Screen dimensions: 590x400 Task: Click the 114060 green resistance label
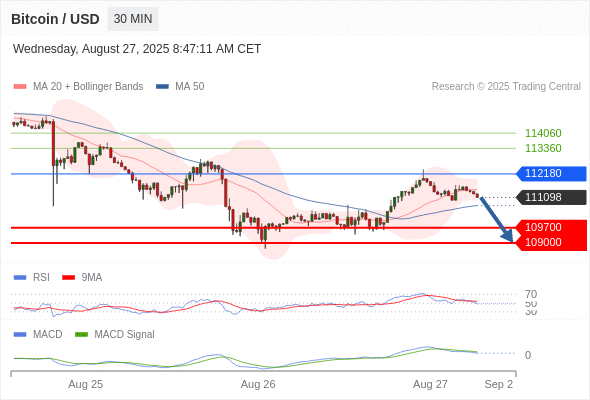point(543,133)
